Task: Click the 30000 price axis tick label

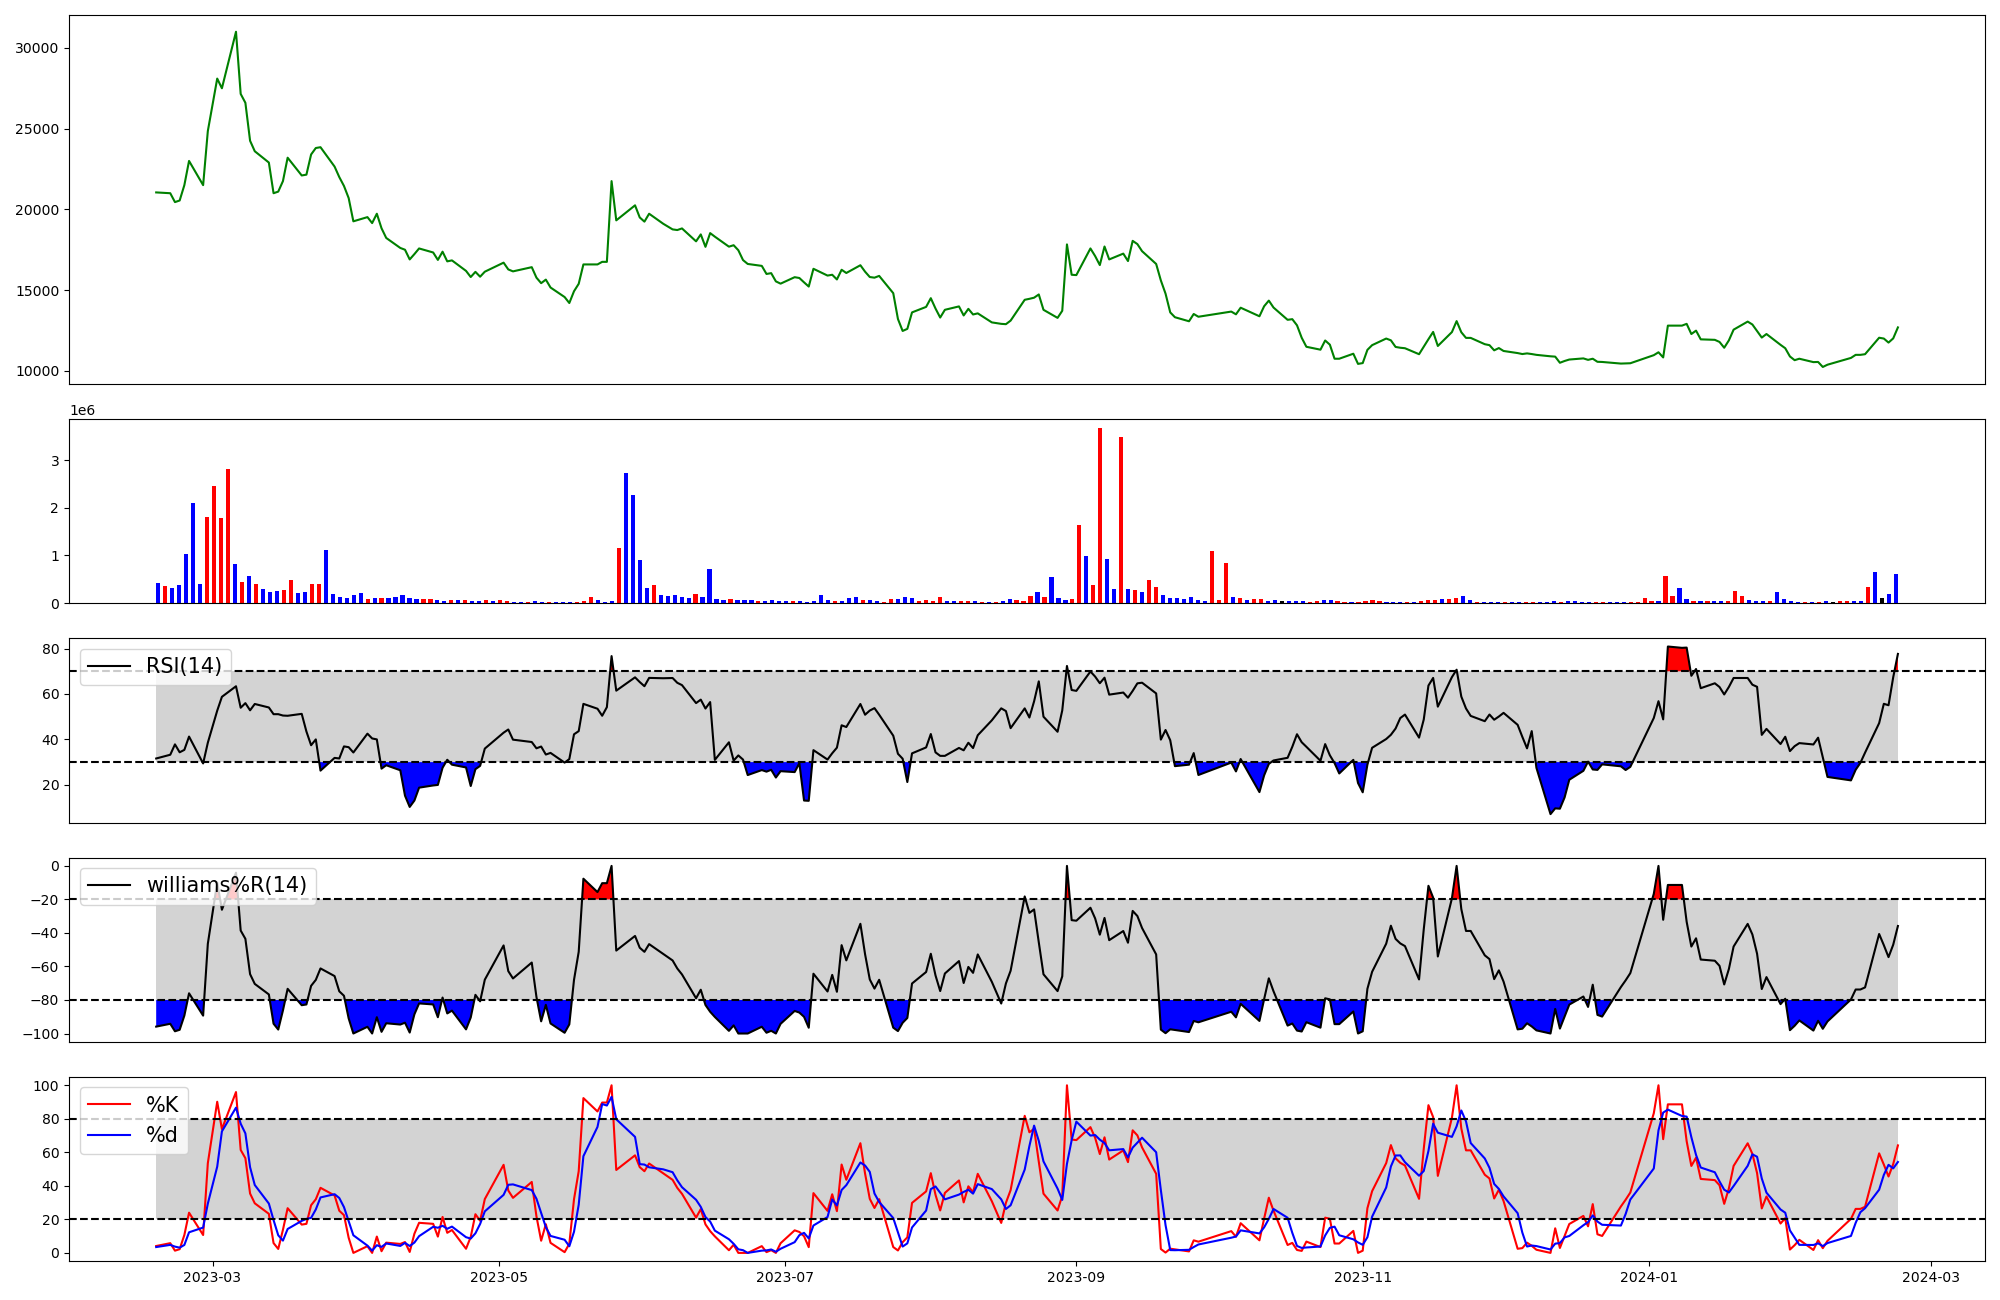Action: click(x=36, y=49)
